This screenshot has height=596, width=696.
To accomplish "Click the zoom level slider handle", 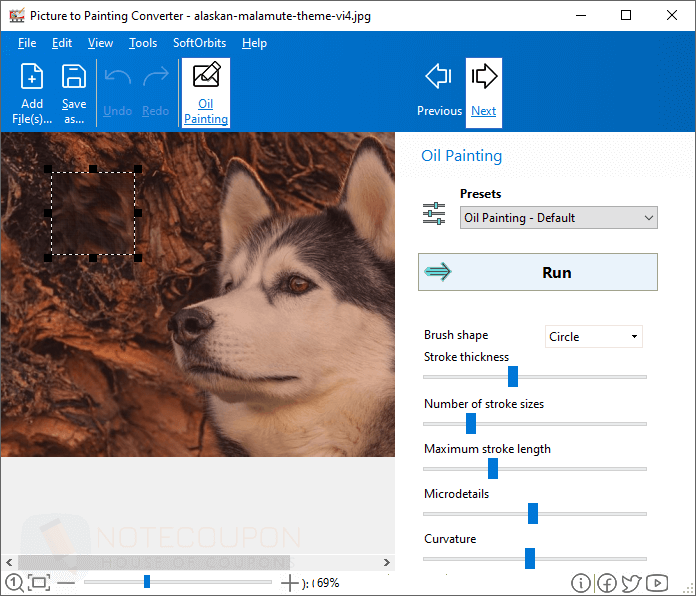I will (147, 581).
